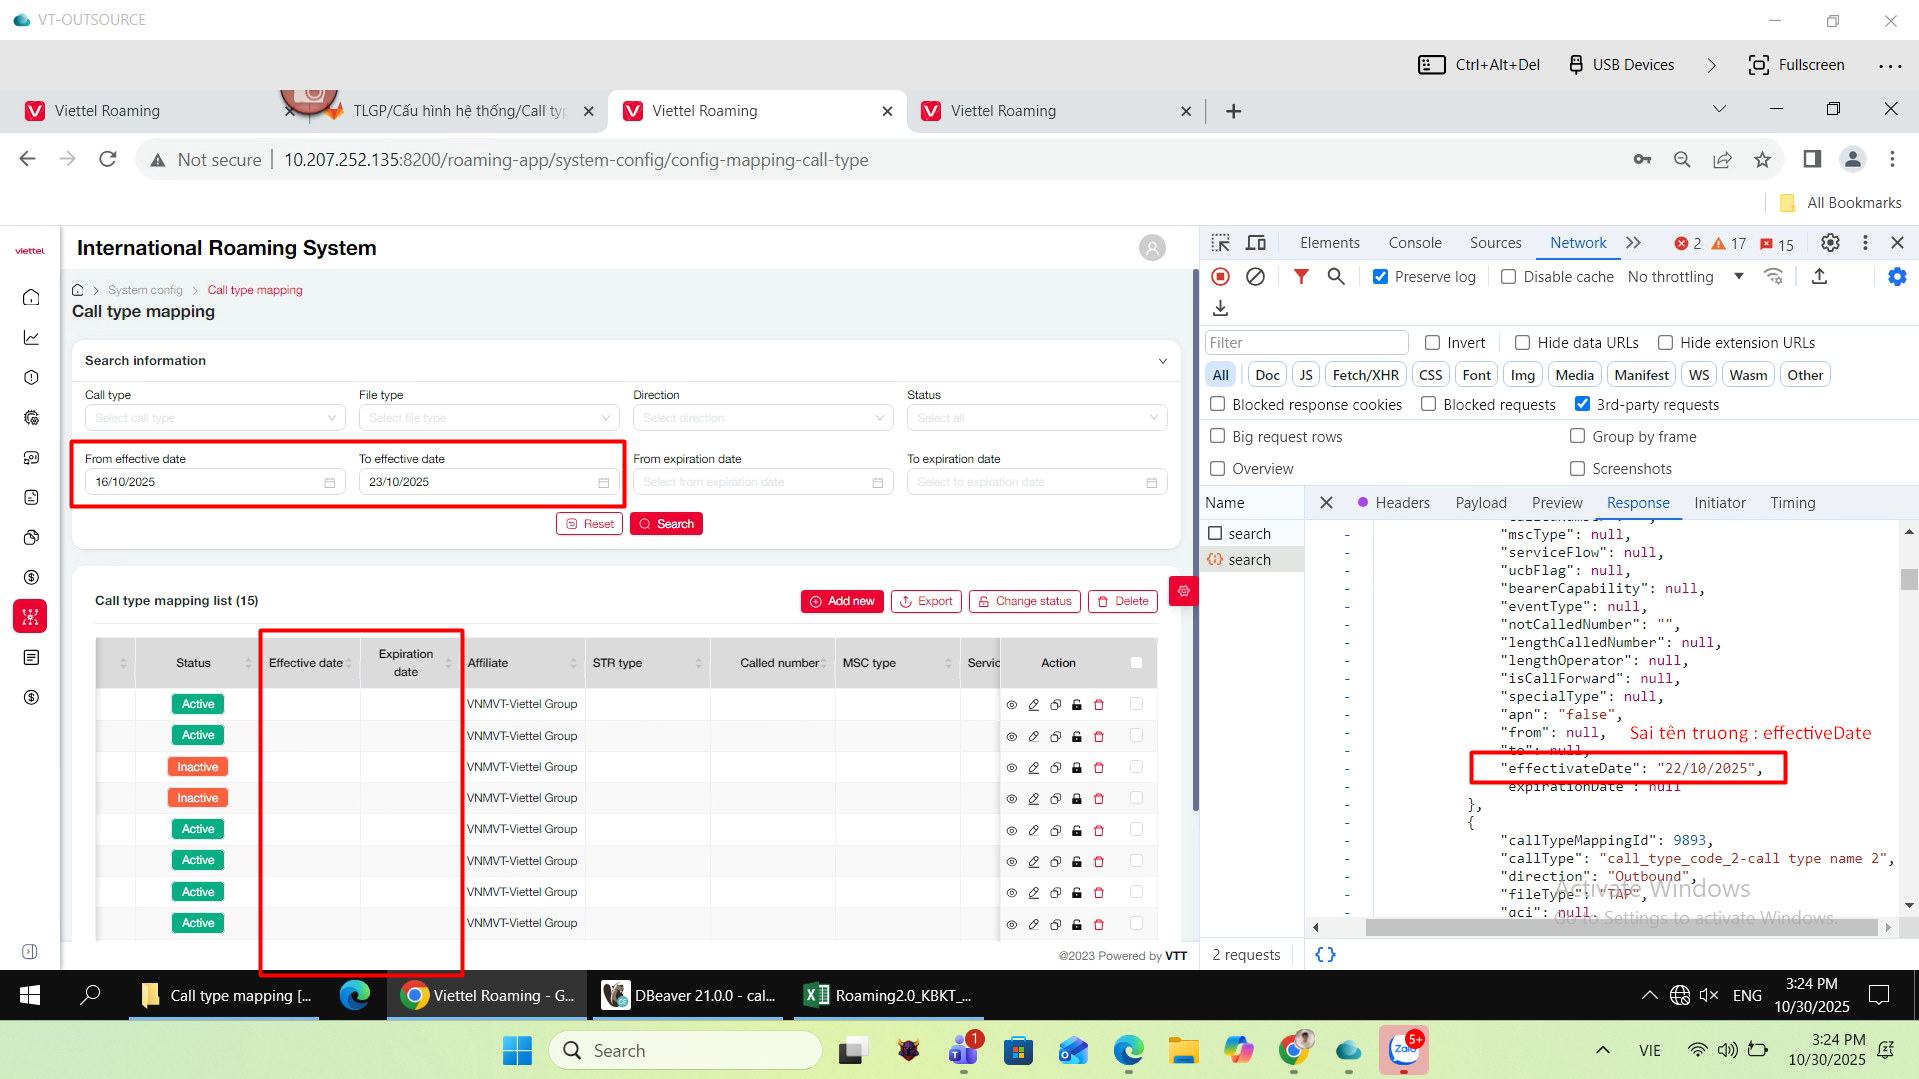Viewport: 1919px width, 1079px height.
Task: Click the view eye icon in first row
Action: click(1011, 705)
